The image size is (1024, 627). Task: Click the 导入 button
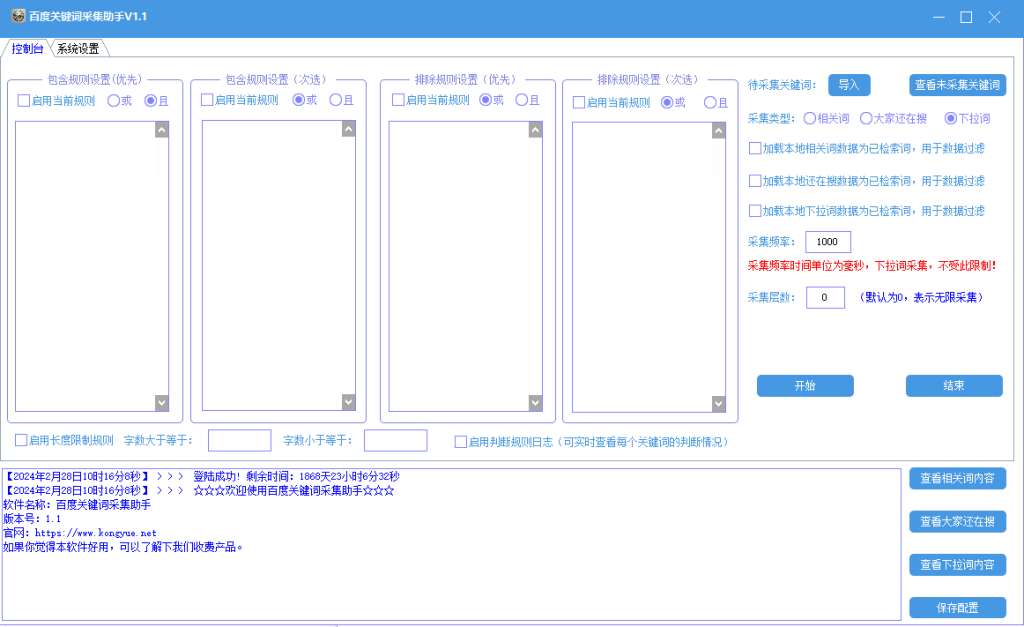click(x=849, y=85)
